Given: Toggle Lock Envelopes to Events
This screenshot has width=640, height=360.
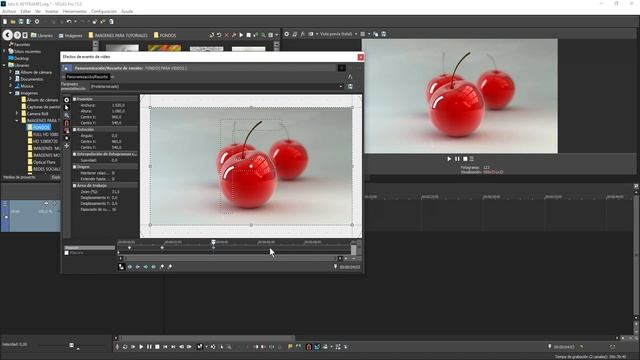Looking at the screenshot, I should 338,347.
